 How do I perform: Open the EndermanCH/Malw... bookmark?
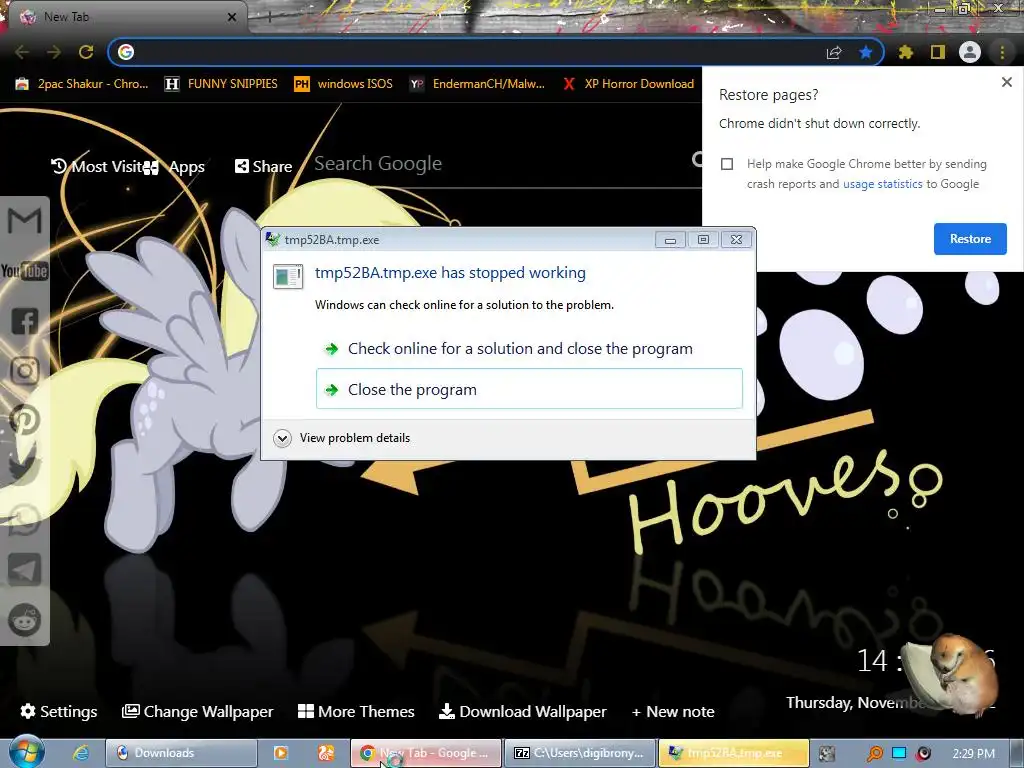[x=477, y=84]
